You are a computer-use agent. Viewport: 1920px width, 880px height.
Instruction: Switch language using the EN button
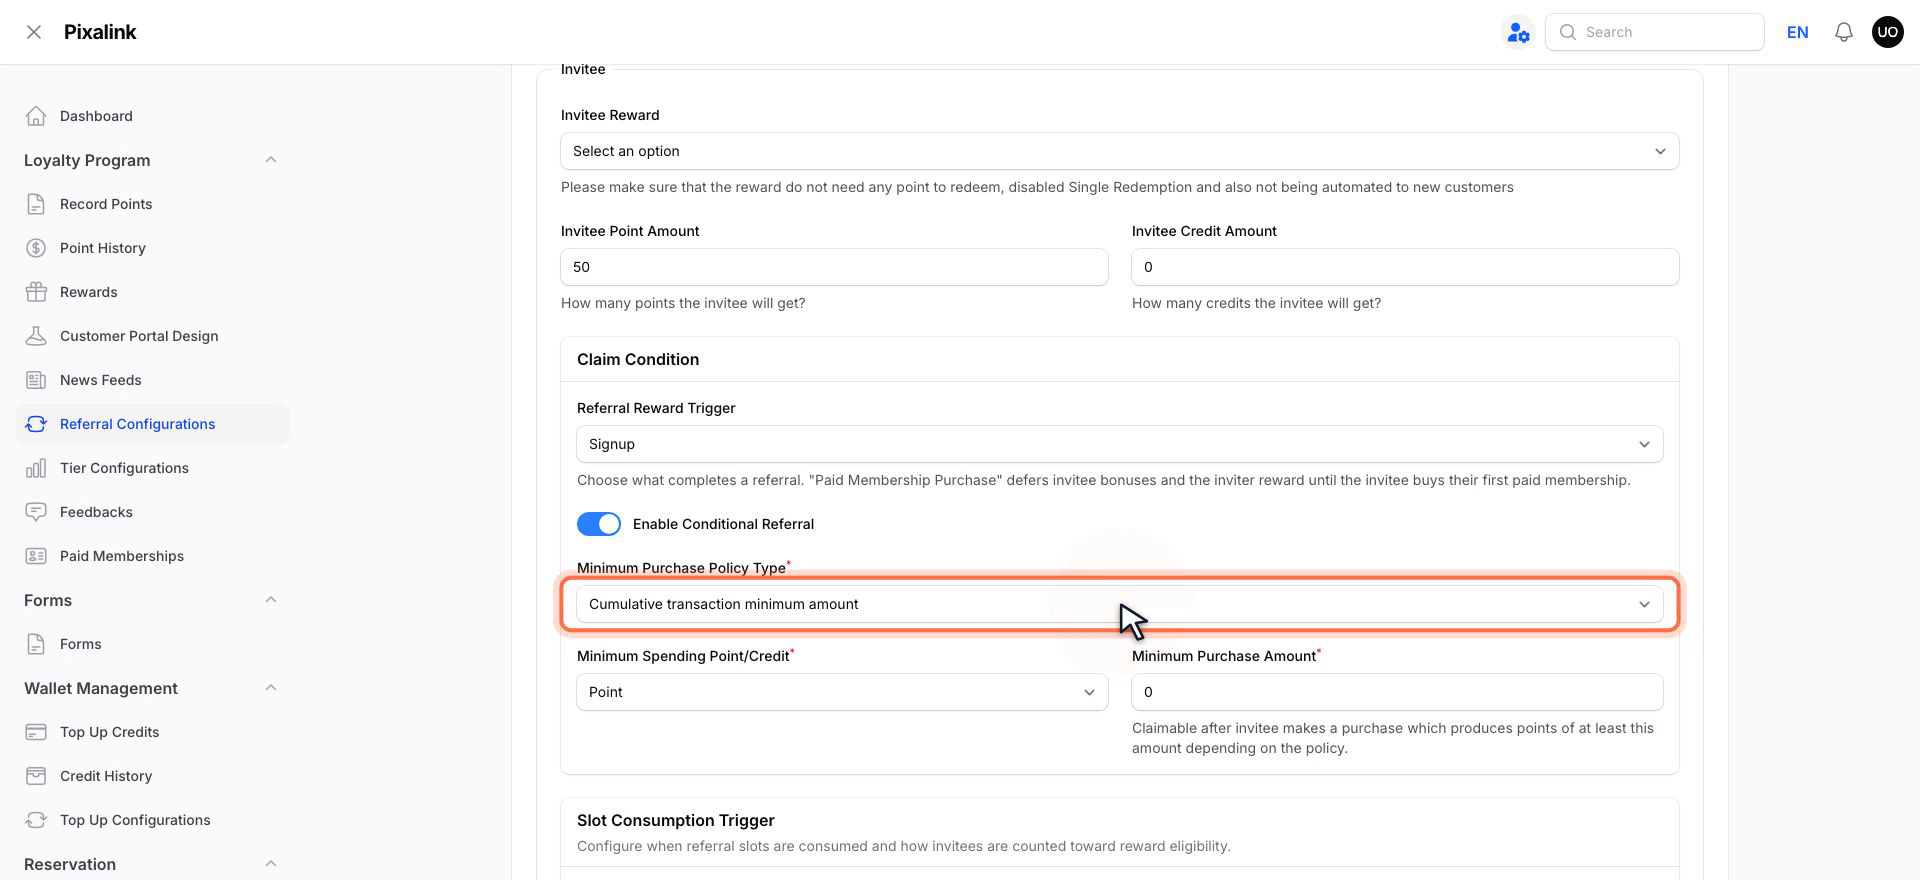pyautogui.click(x=1797, y=32)
